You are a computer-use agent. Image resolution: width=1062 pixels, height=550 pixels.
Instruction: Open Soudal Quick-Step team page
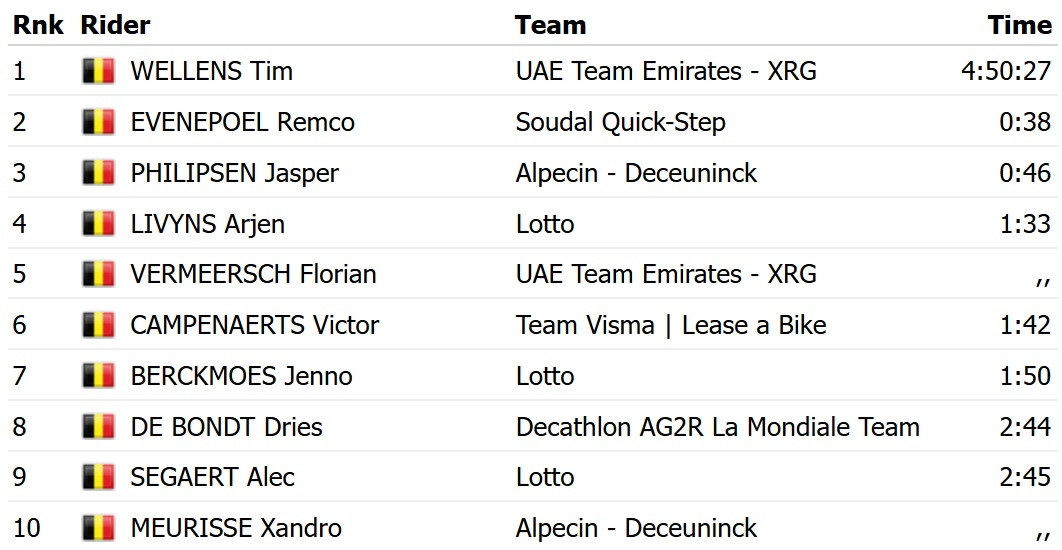[x=620, y=122]
